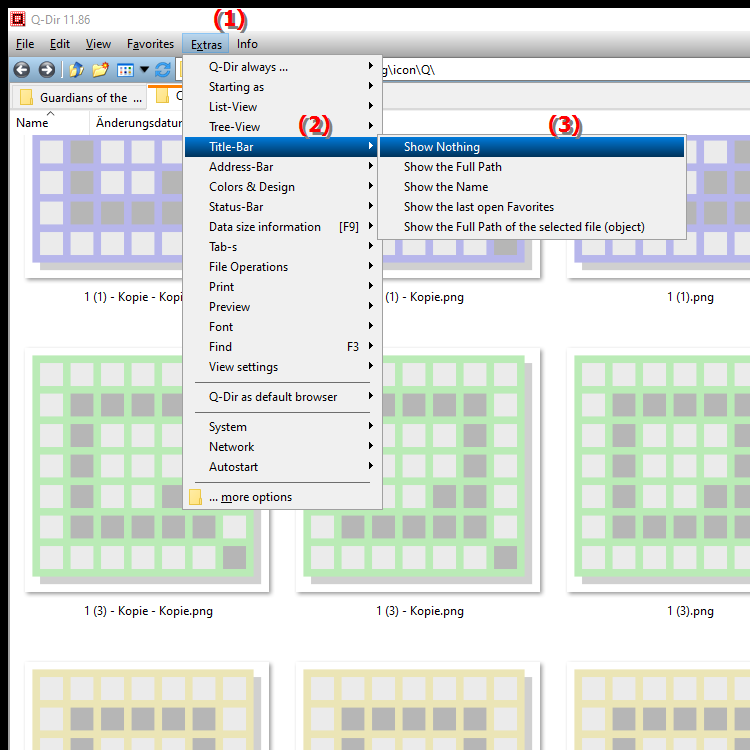This screenshot has width=750, height=750.
Task: Open the Status-Bar submenu
Action: coord(283,207)
